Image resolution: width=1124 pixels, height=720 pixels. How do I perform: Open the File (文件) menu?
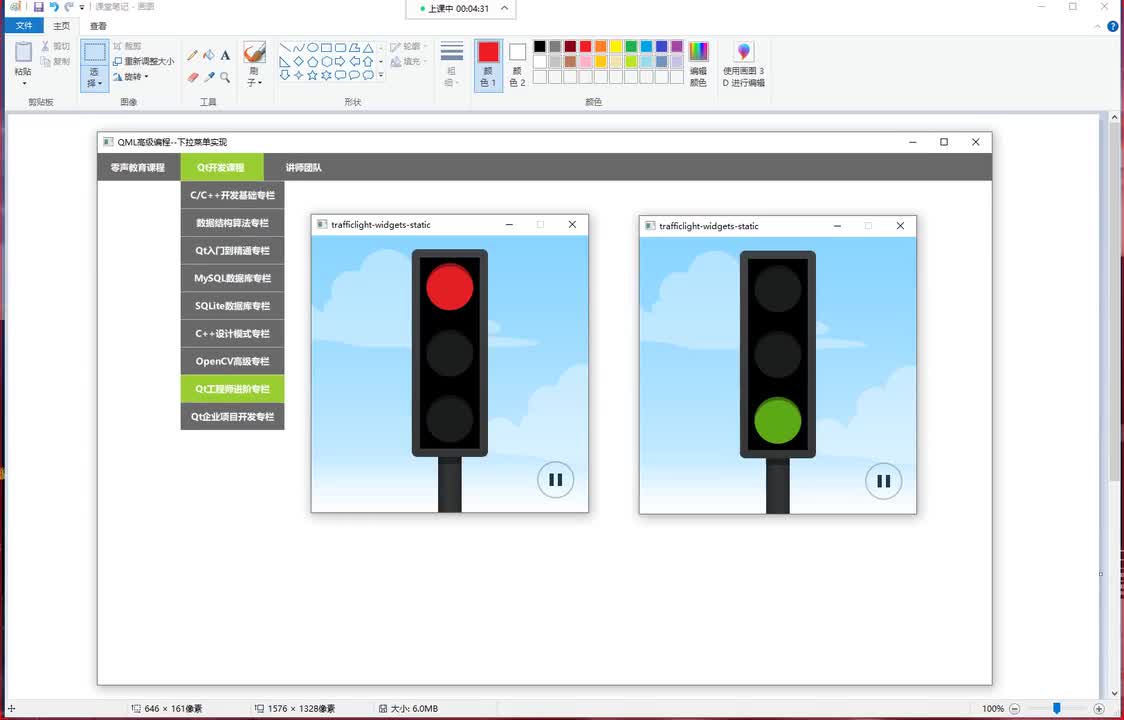[24, 26]
